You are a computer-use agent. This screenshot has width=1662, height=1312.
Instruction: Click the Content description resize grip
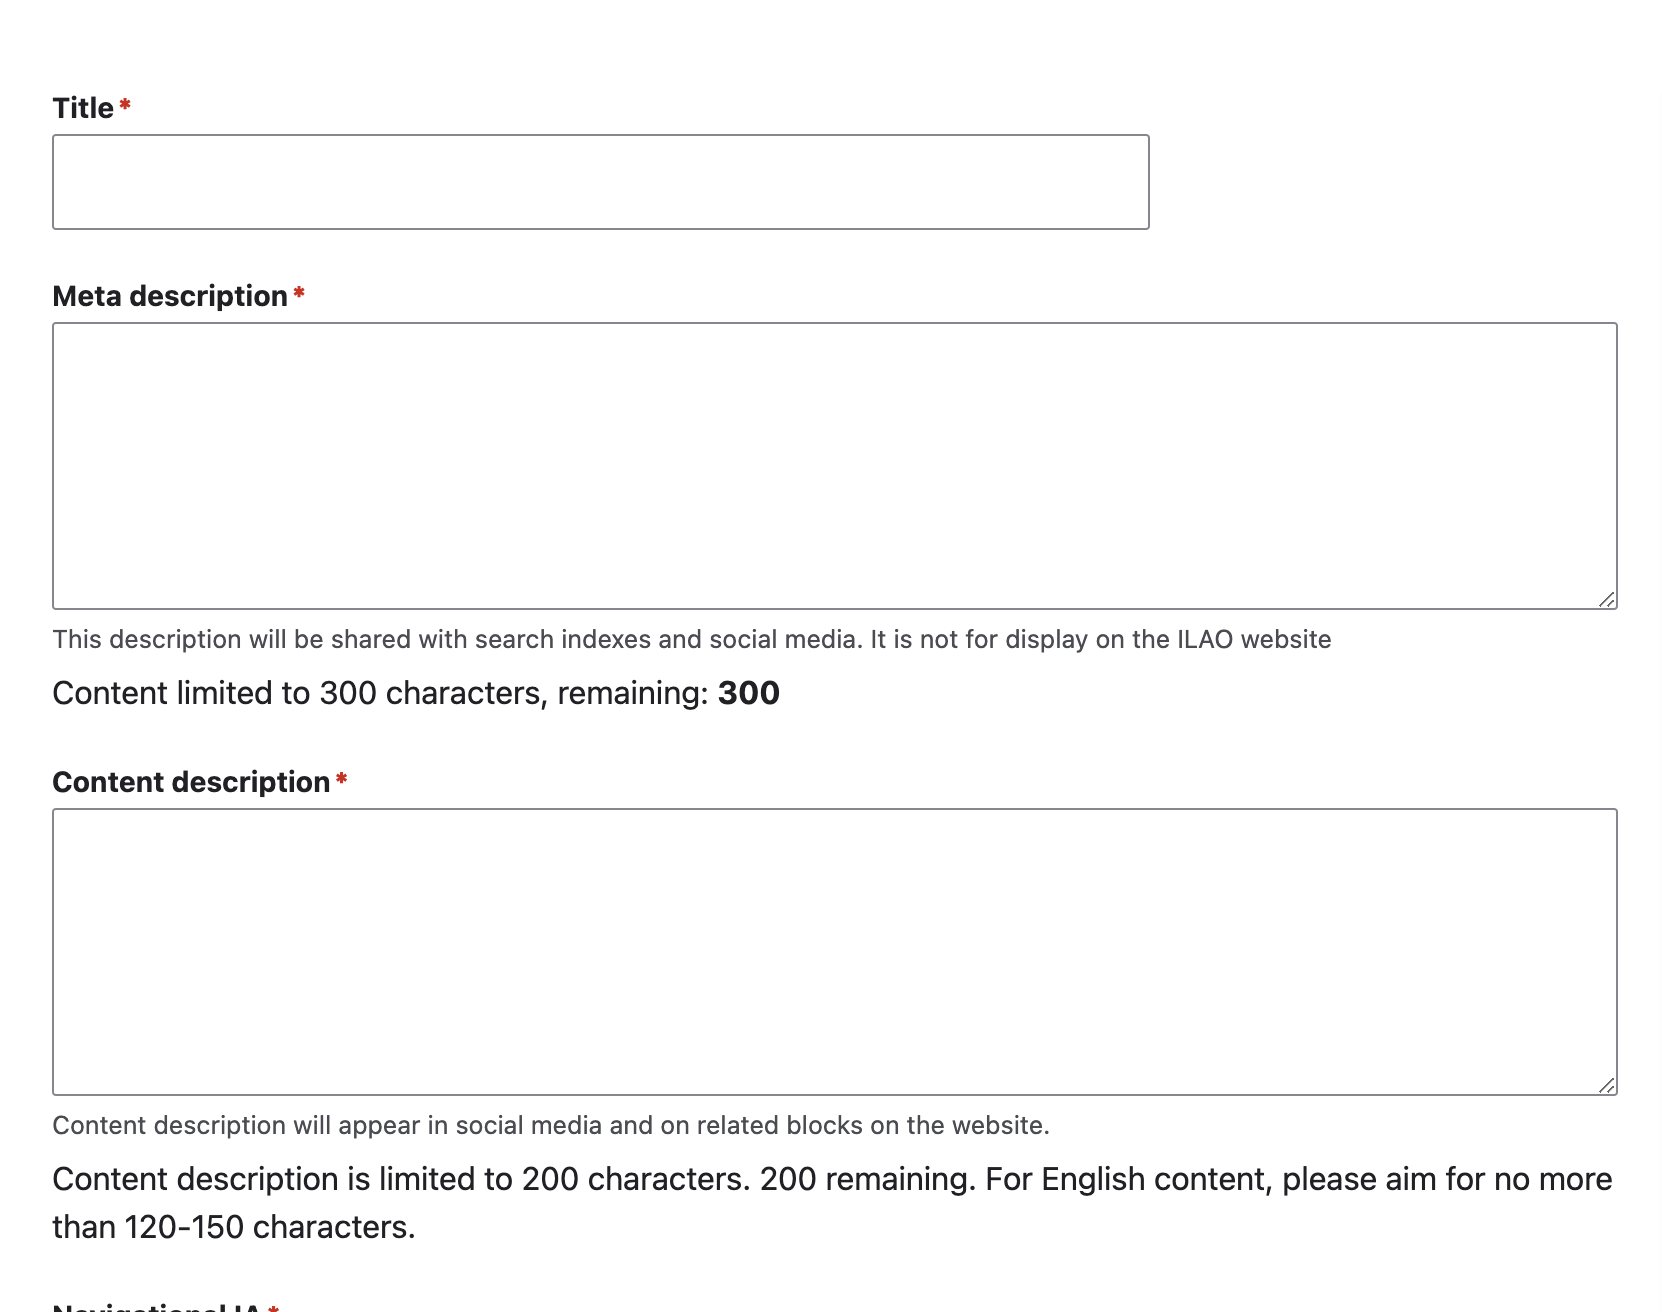(1606, 1085)
